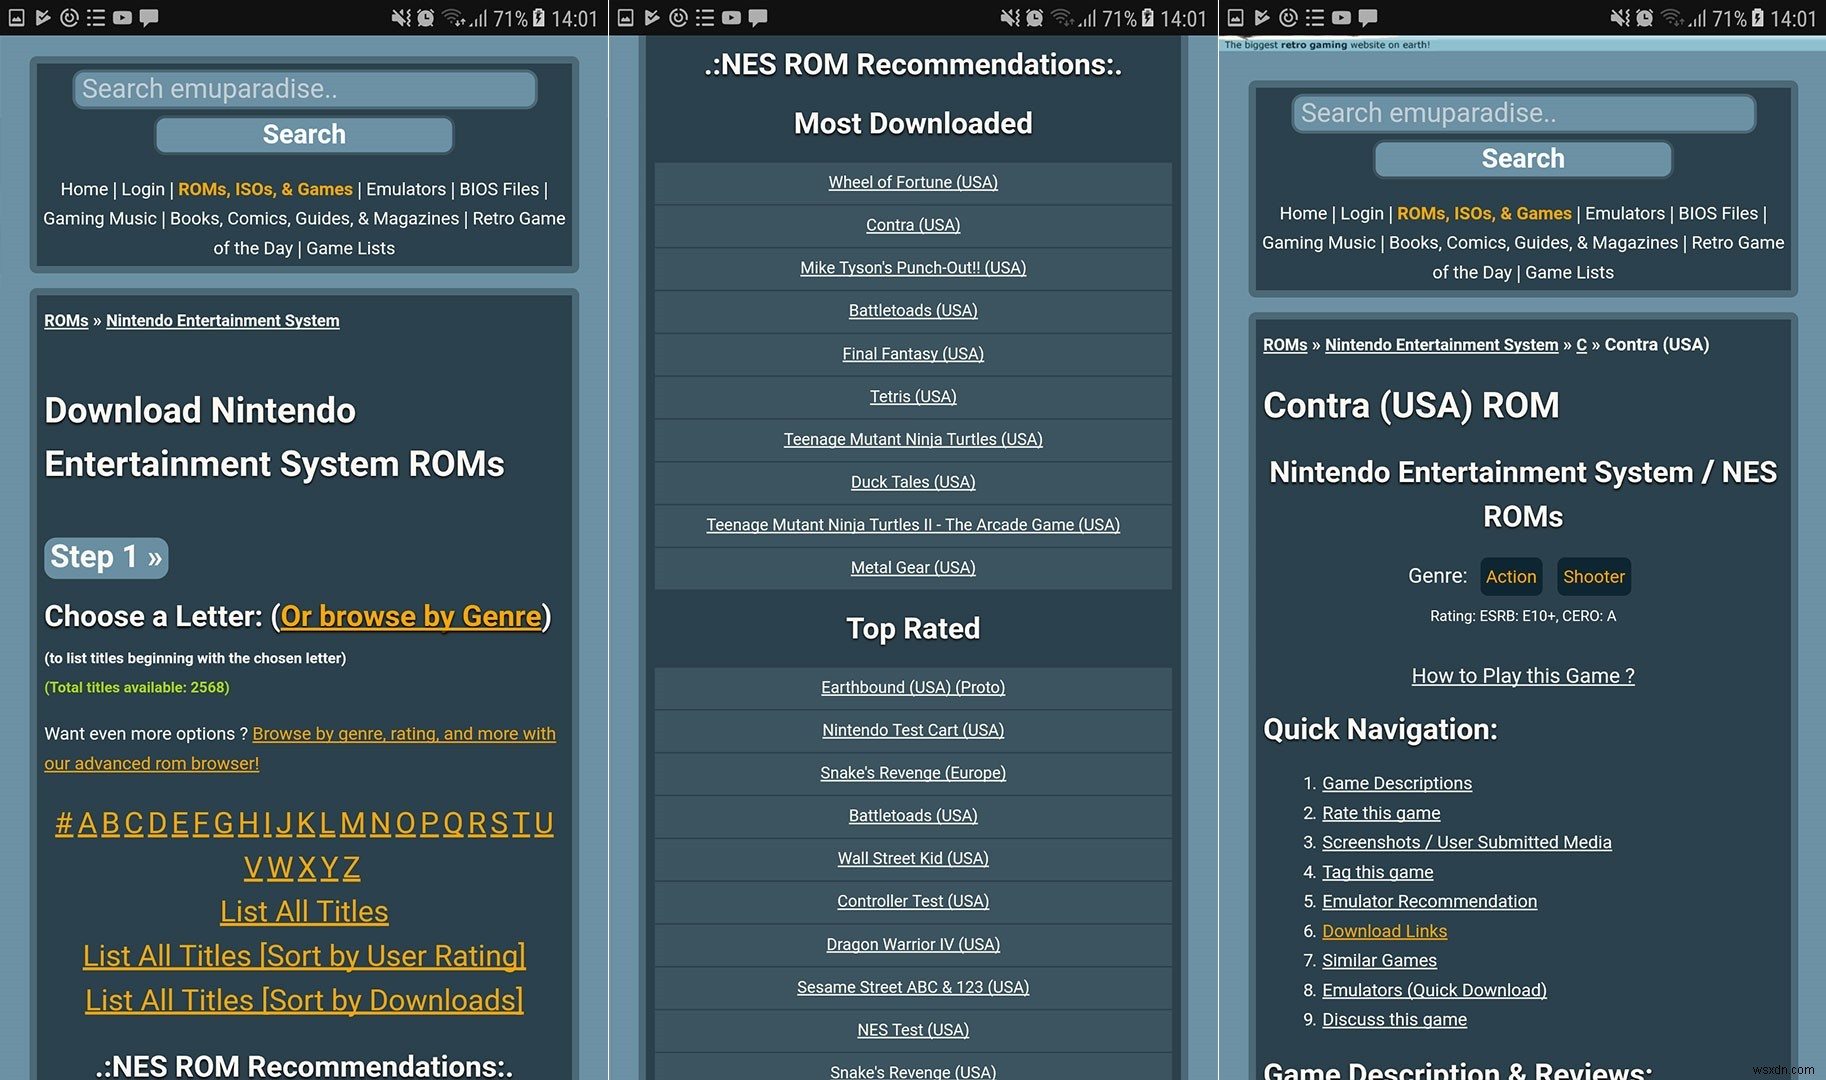Open 'List All Titles [Sort by User Rating]'
Screen dimensions: 1826x1080
[x=303, y=955]
